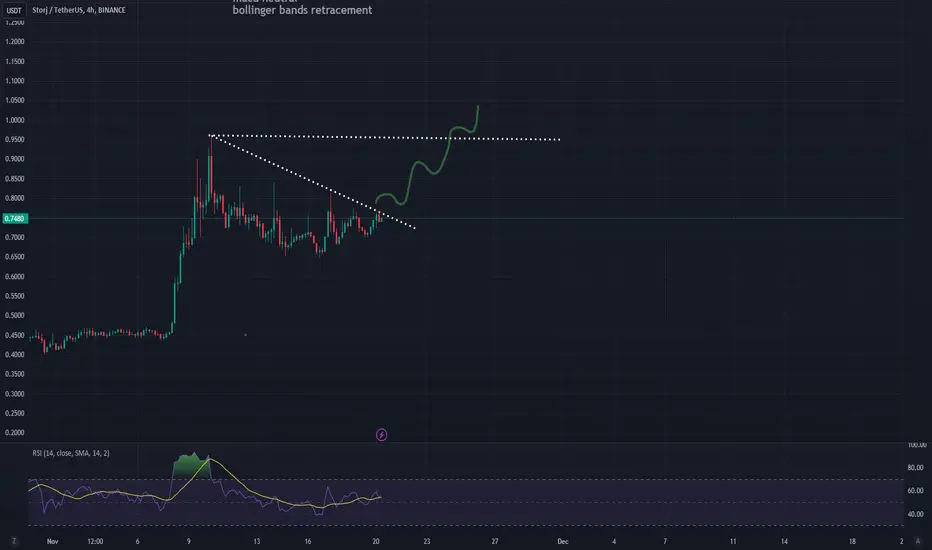Click the Nov date axis label
This screenshot has height=550, width=932.
point(52,542)
